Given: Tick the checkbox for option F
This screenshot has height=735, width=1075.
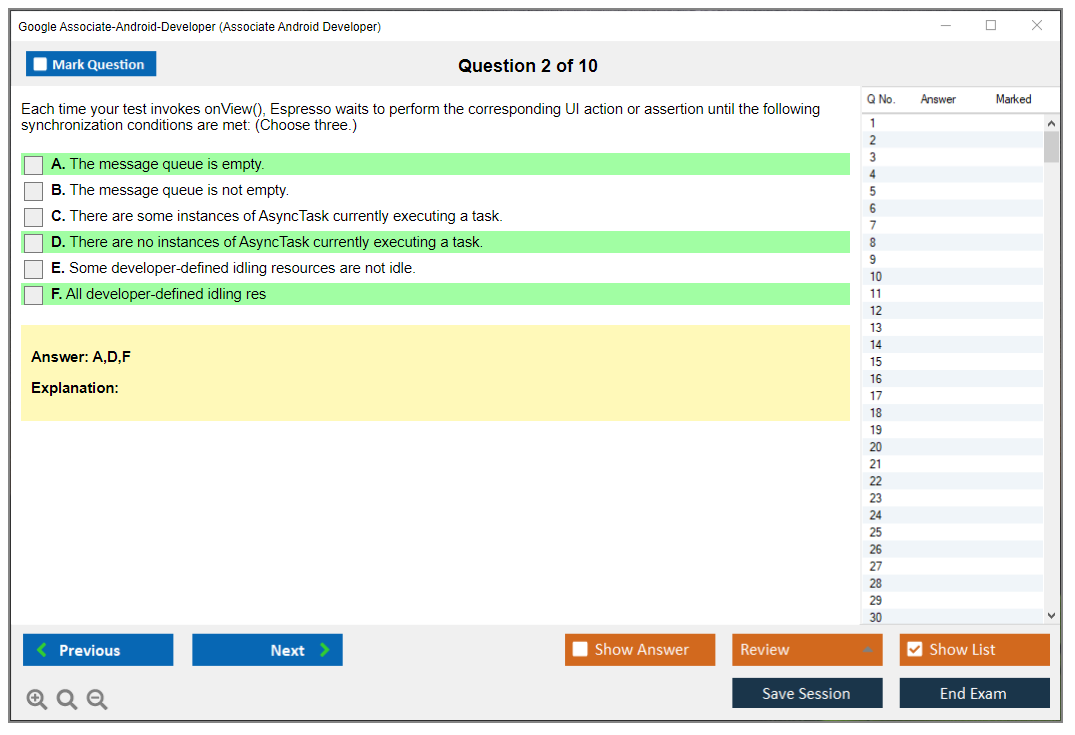Looking at the screenshot, I should point(33,295).
